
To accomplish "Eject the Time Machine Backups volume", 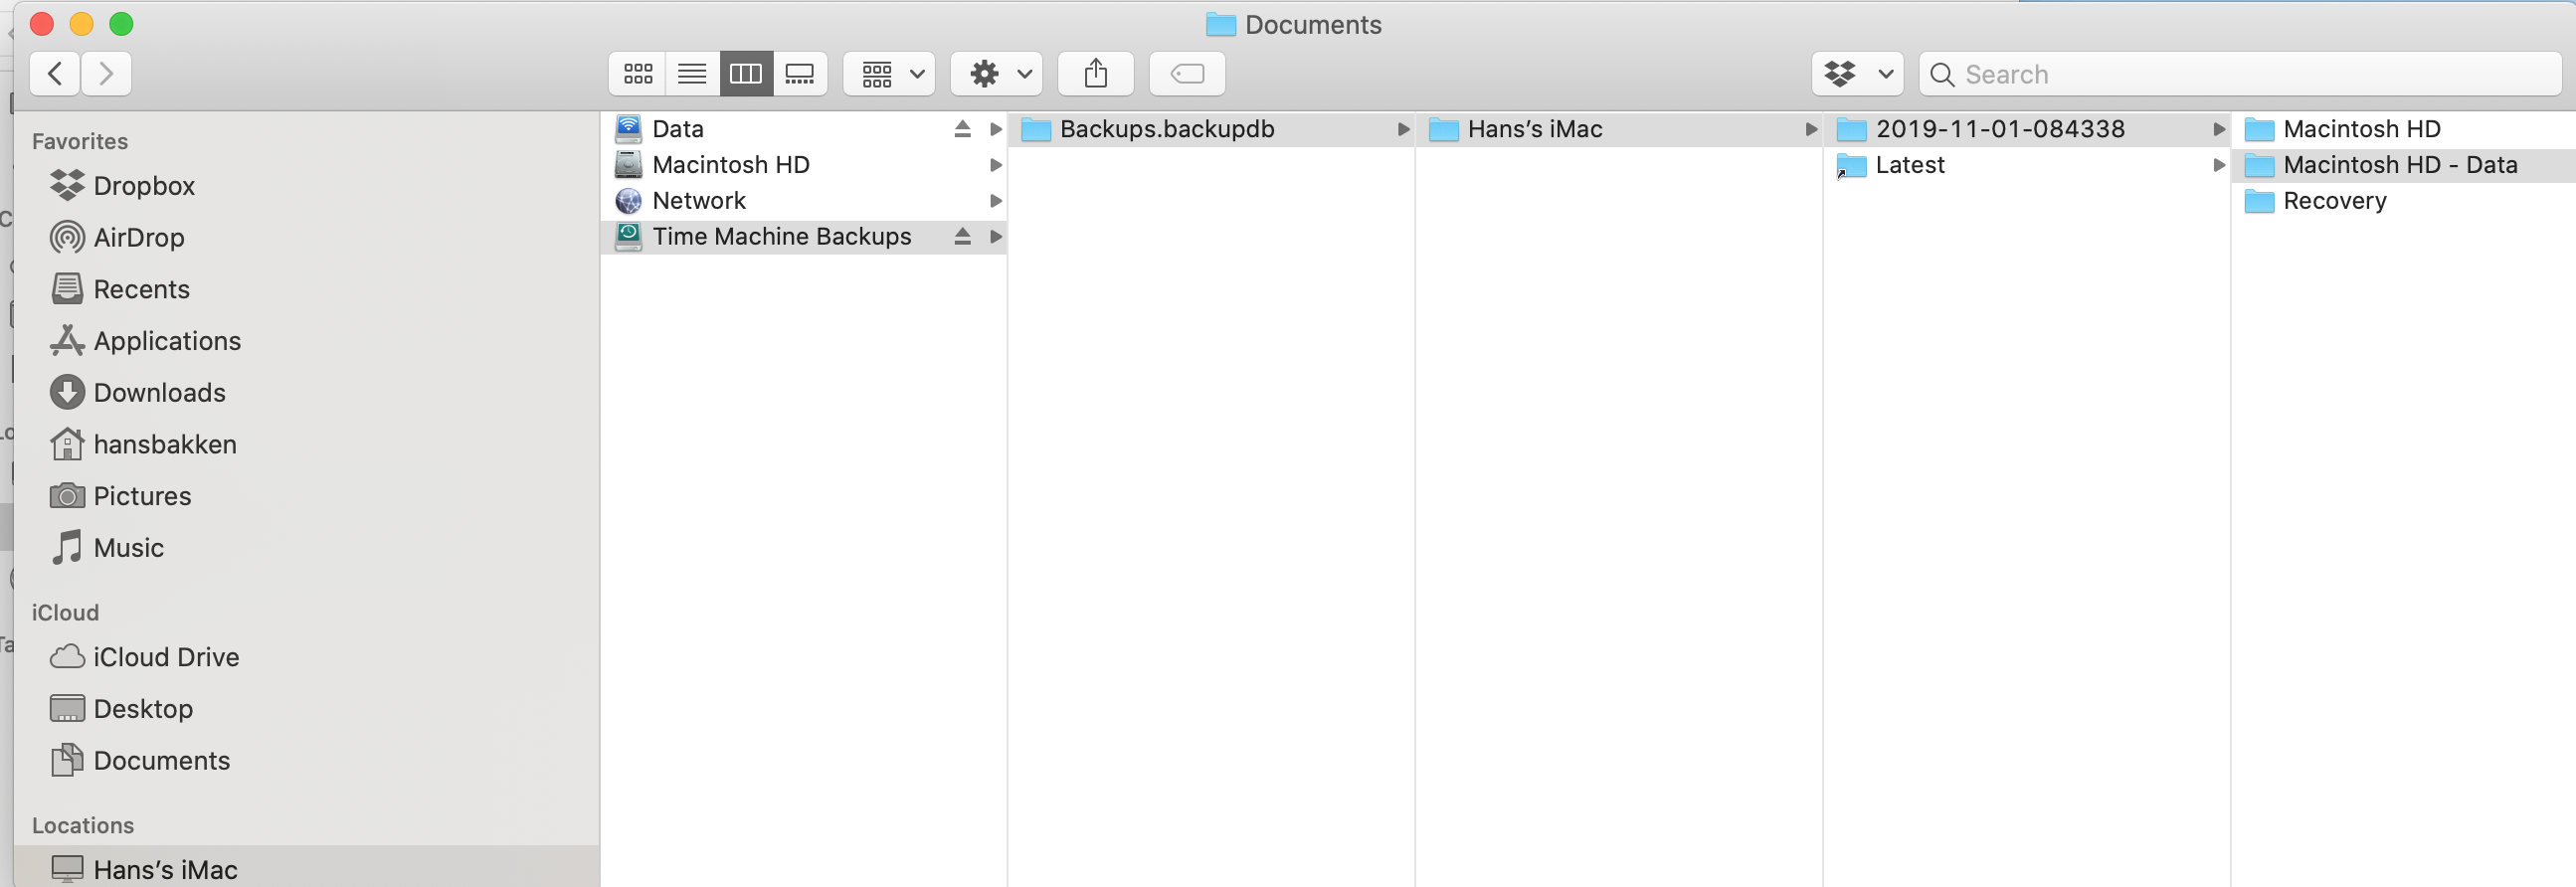I will tap(962, 237).
